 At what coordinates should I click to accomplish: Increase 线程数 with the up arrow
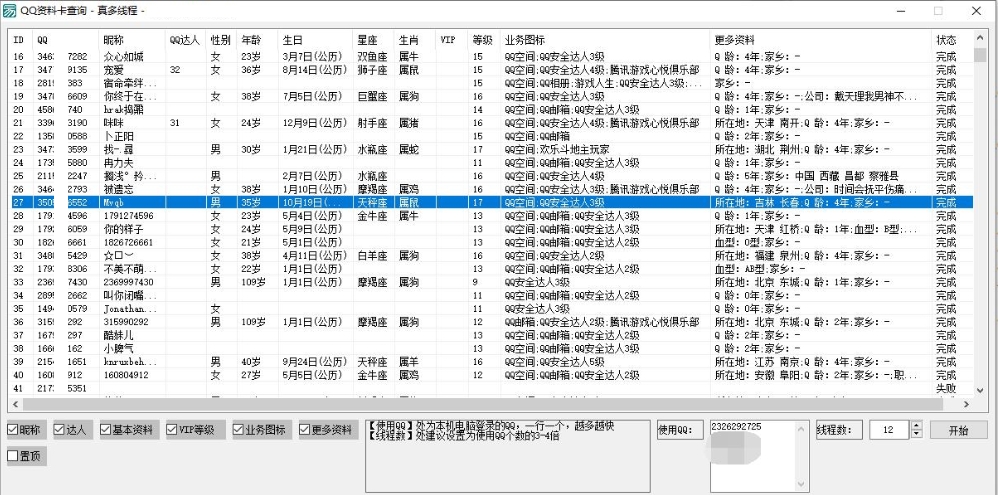click(x=917, y=425)
